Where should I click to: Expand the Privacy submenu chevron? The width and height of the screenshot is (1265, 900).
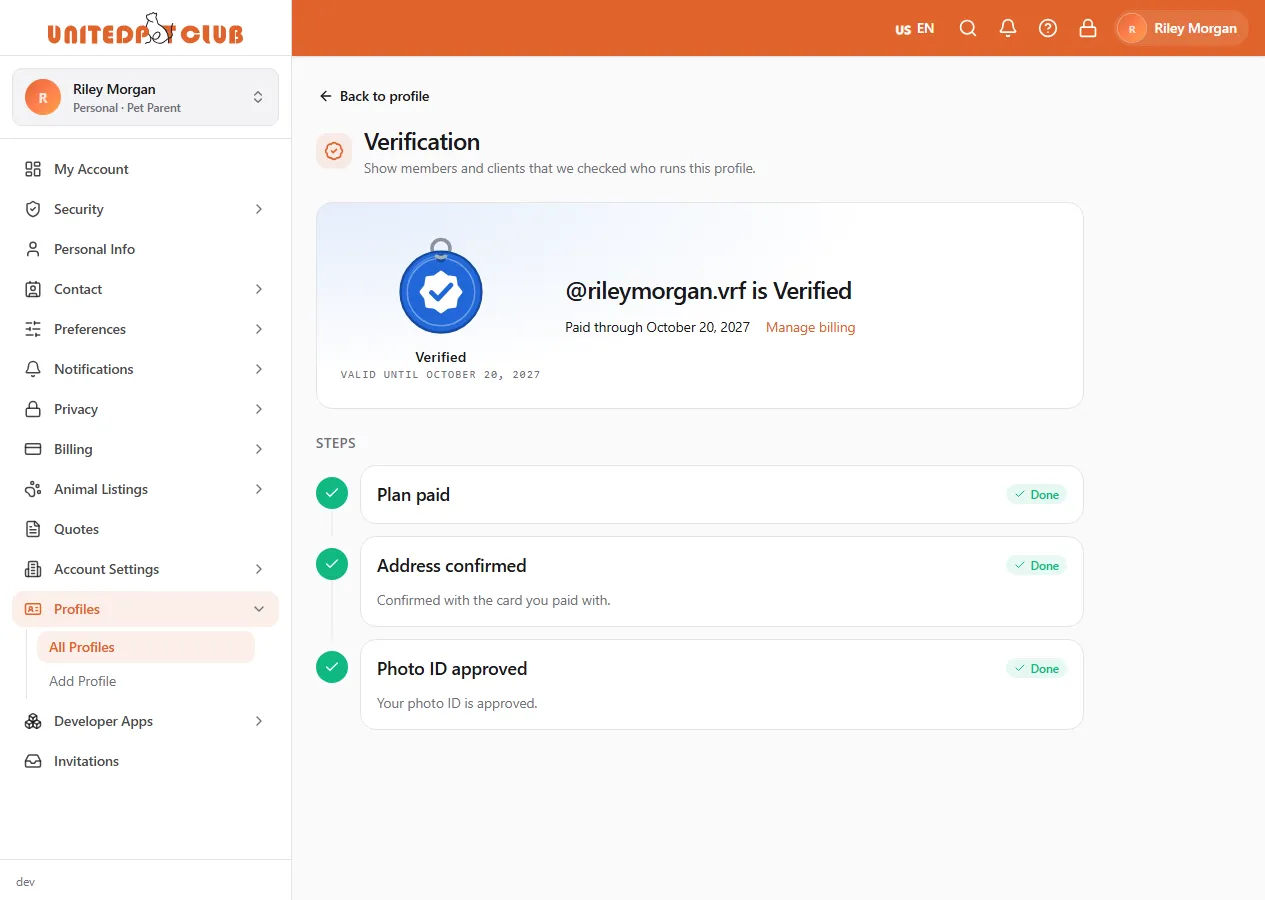259,409
